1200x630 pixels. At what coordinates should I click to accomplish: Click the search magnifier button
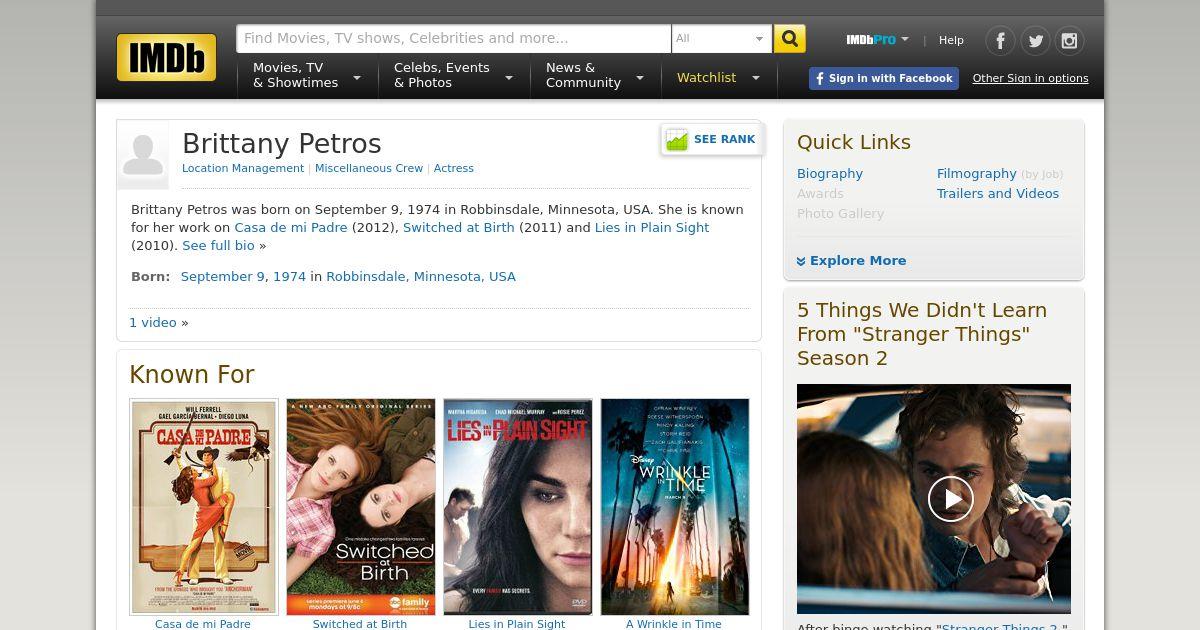click(x=790, y=39)
